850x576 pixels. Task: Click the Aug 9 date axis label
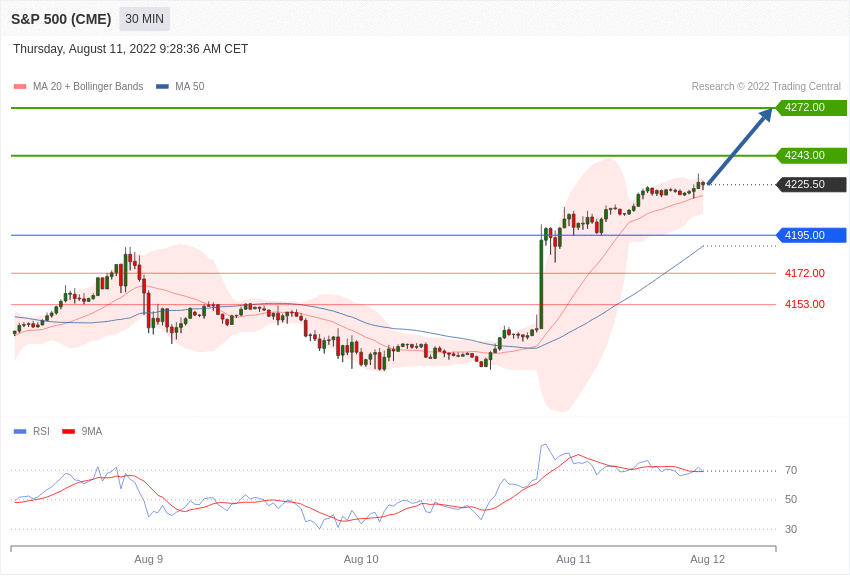tap(149, 560)
